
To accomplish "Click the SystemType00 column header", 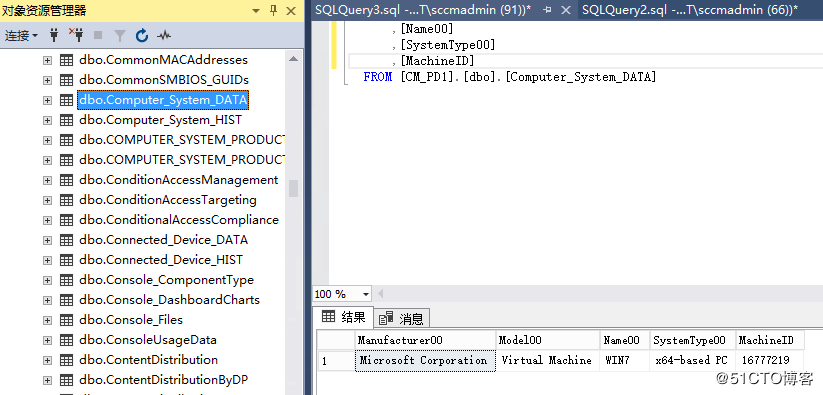I will [x=693, y=340].
